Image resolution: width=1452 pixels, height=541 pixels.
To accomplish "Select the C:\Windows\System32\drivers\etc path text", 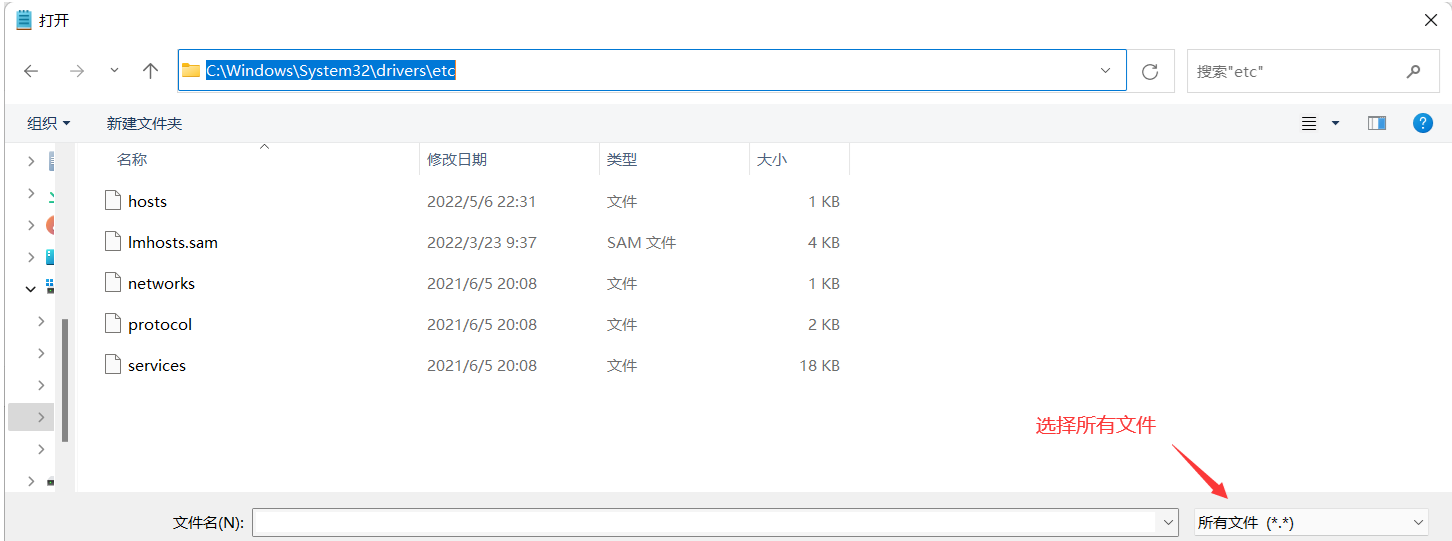I will coord(331,71).
